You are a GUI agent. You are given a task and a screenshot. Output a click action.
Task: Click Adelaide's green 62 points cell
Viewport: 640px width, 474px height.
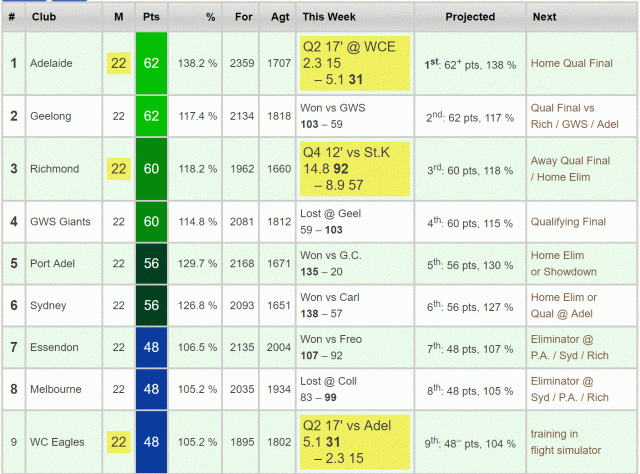tap(153, 63)
